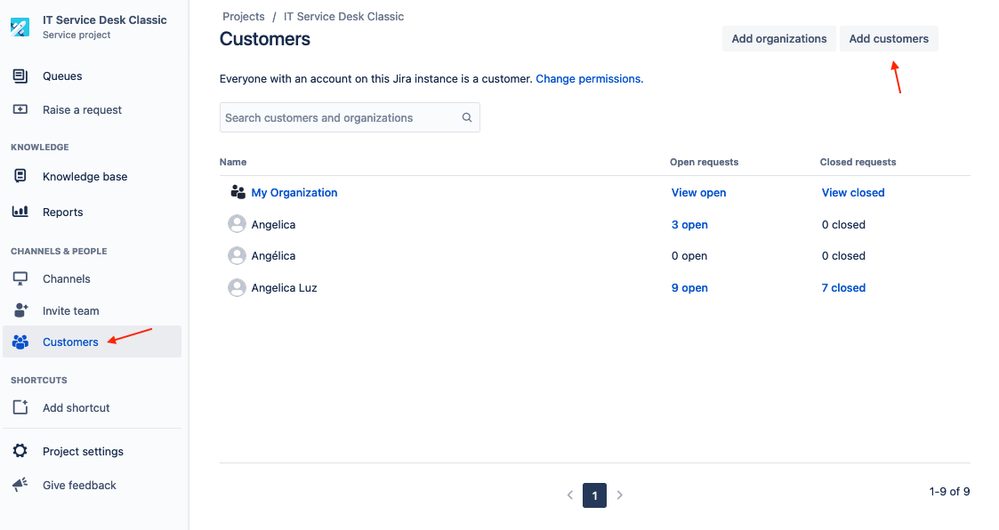This screenshot has width=999, height=530.
Task: Click the Knowledge base book icon
Action: [x=20, y=176]
